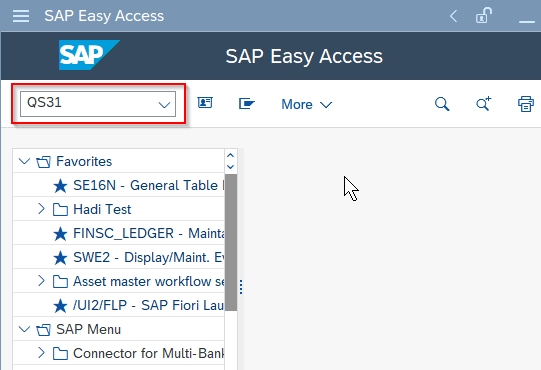Viewport: 541px width, 370px height.
Task: Click the printer icon
Action: click(x=526, y=104)
